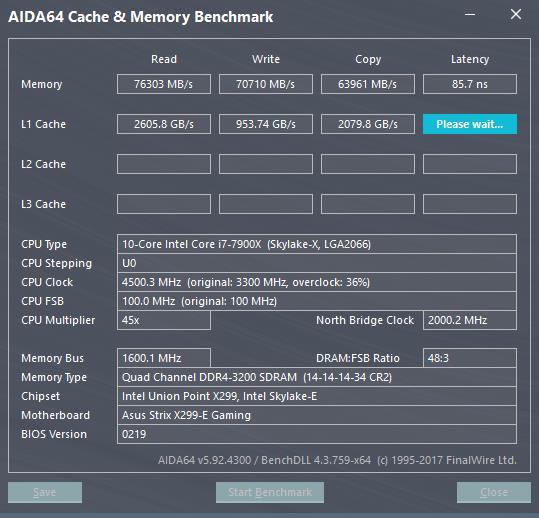
Task: Click the Memory Copy 63961 MB/s field
Action: pyautogui.click(x=368, y=84)
